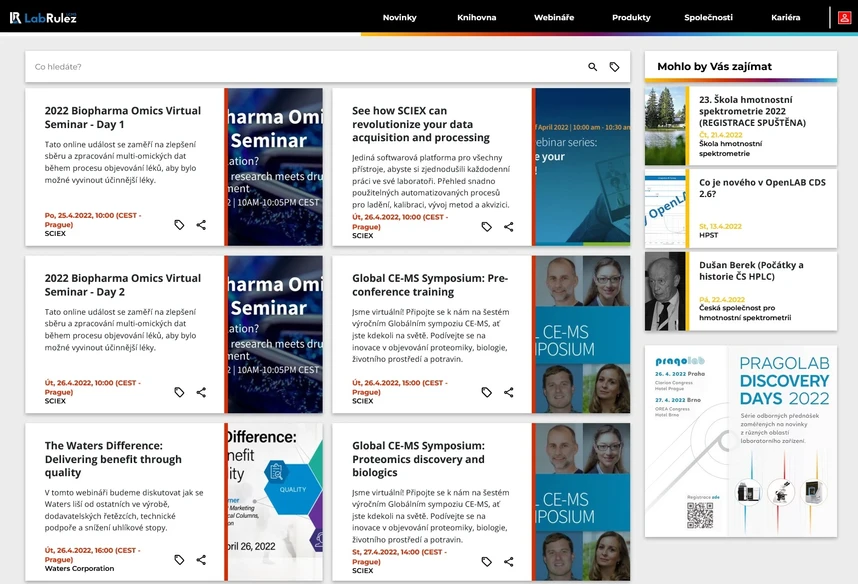Click 'HPST' label under OpenLAB item

click(708, 235)
